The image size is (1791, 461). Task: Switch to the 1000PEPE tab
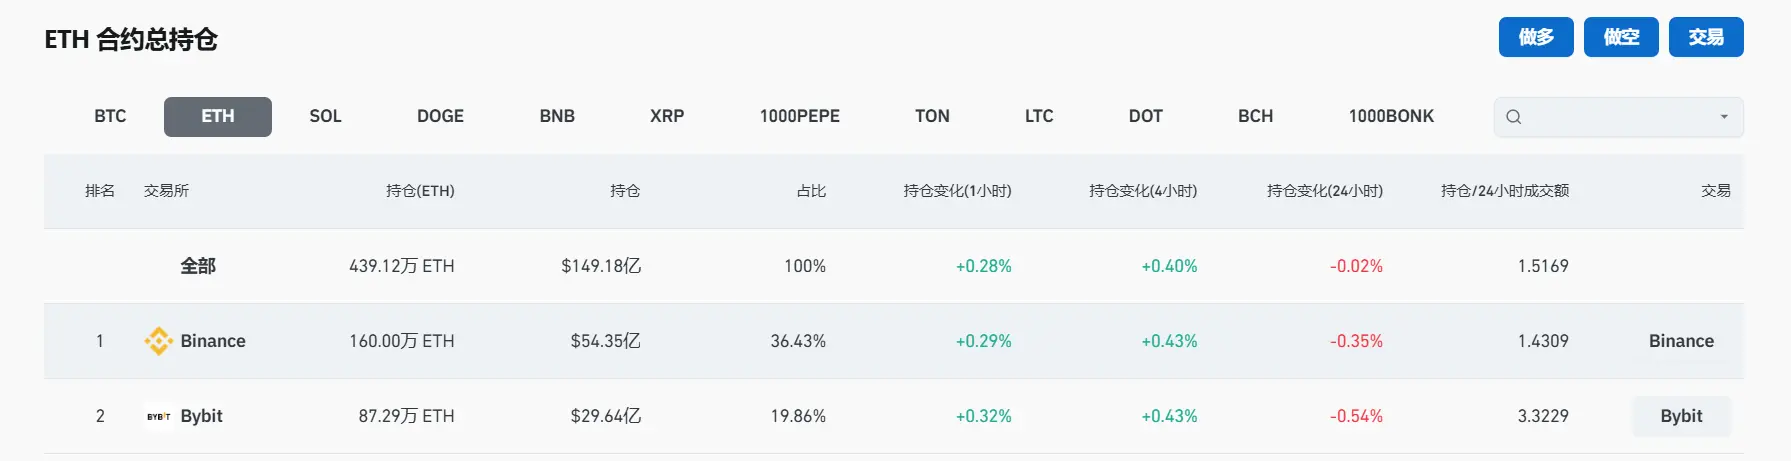tap(799, 116)
